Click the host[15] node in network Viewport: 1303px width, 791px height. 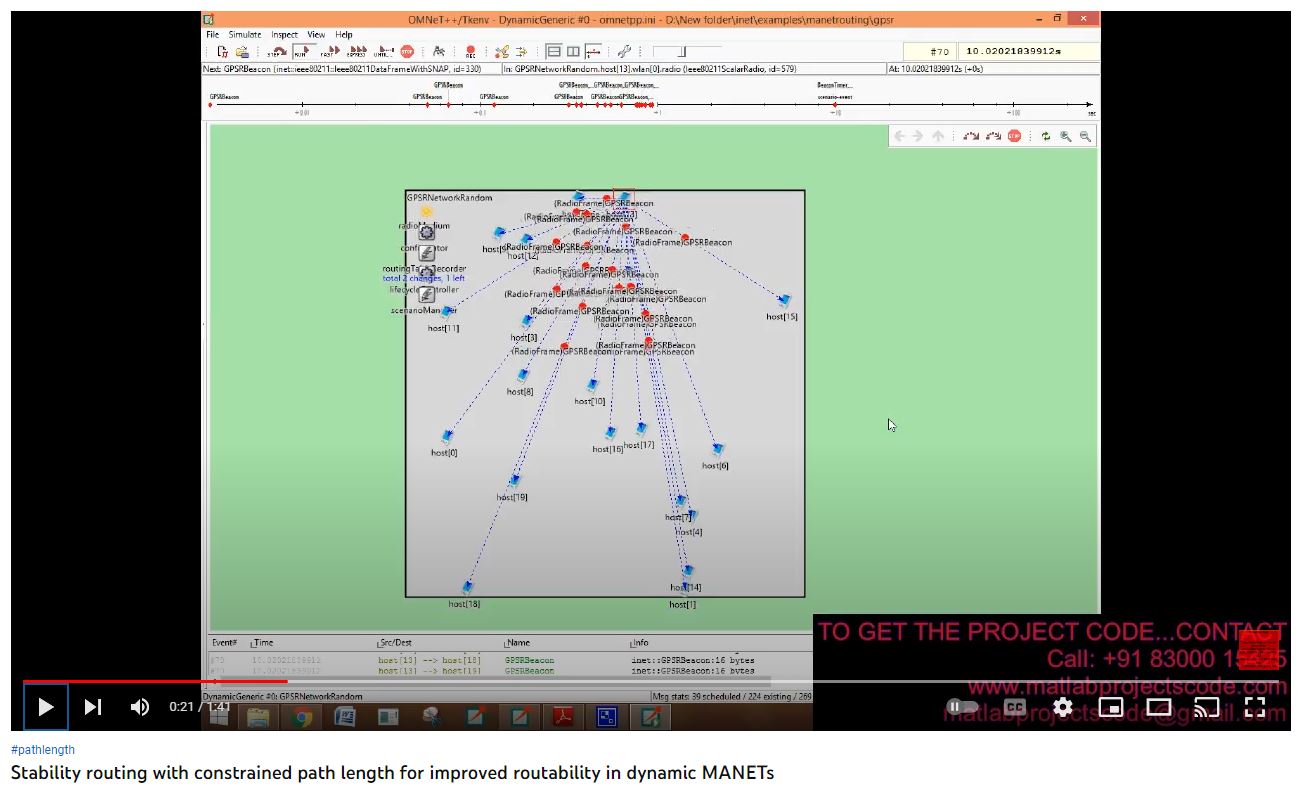point(785,301)
